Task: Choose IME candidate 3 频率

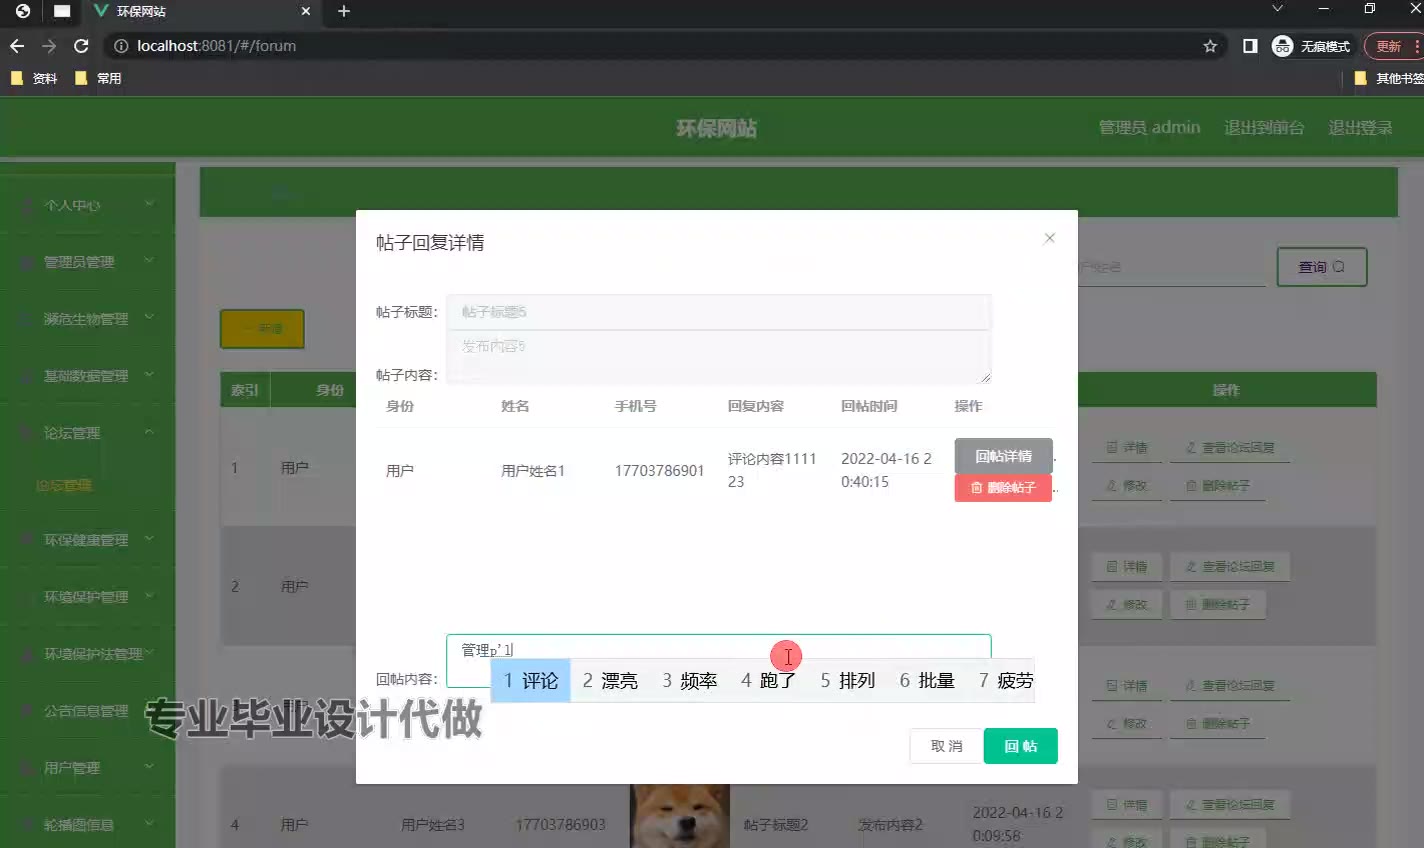Action: (690, 681)
